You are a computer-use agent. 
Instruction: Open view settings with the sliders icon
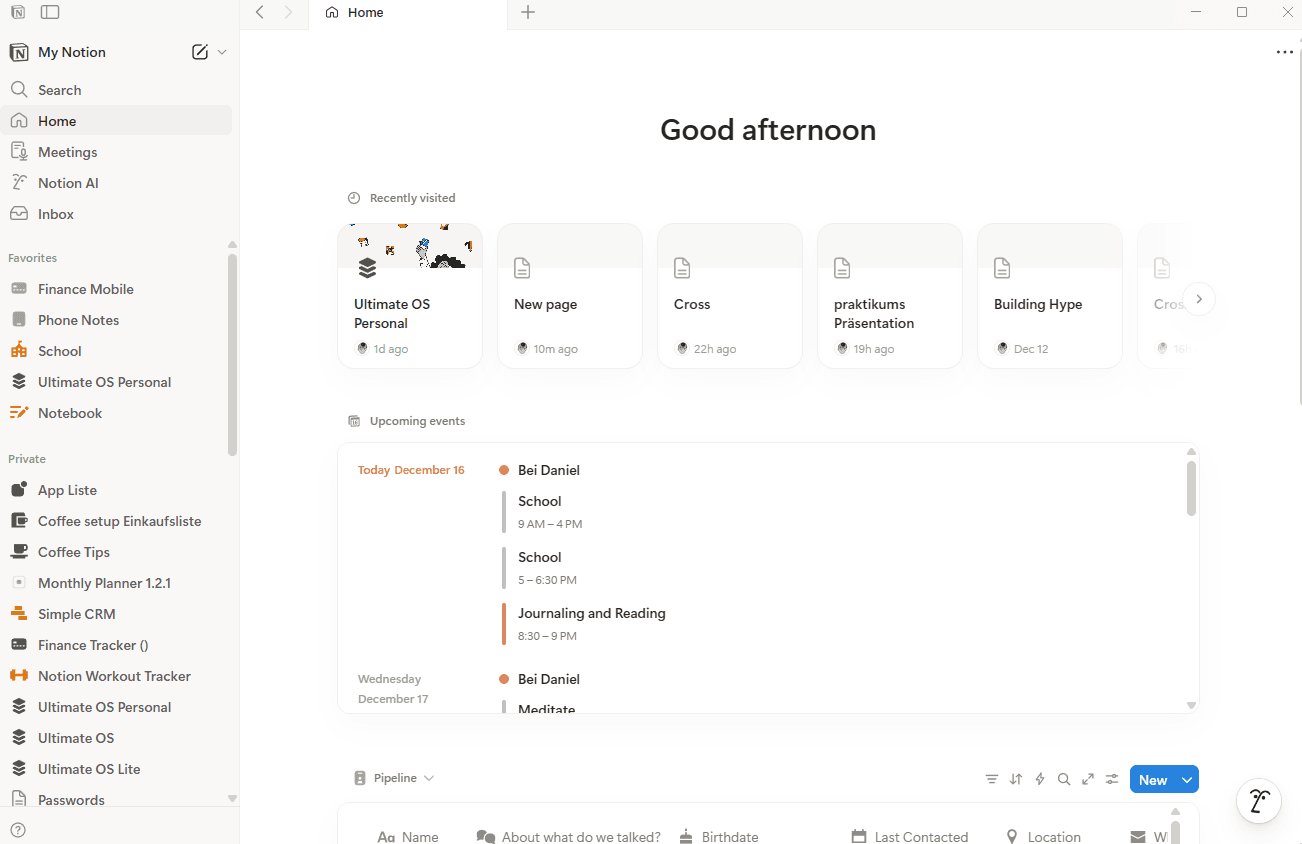pos(1111,778)
